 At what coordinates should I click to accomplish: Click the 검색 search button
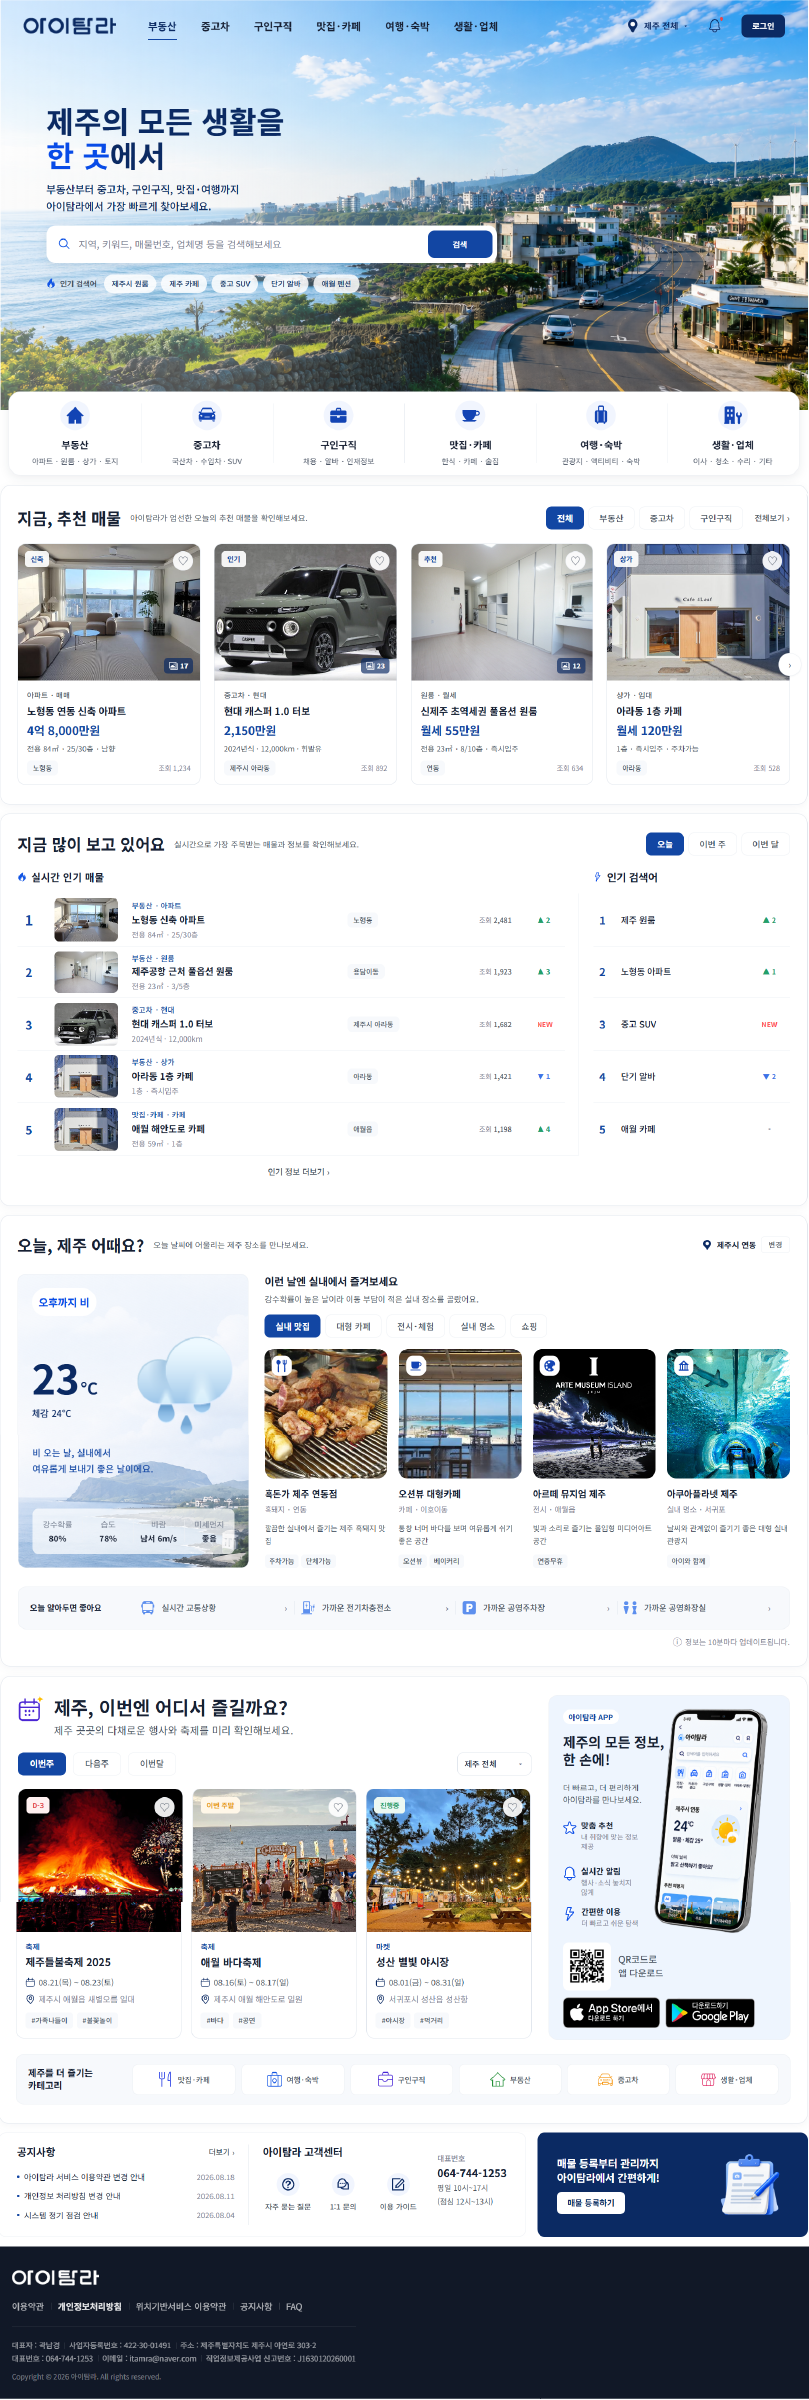[x=460, y=244]
